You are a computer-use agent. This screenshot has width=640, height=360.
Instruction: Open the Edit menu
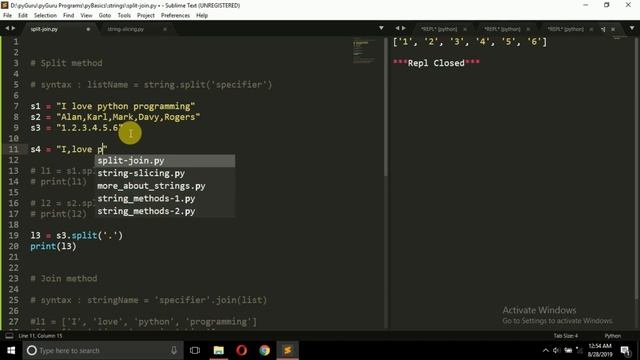(23, 15)
